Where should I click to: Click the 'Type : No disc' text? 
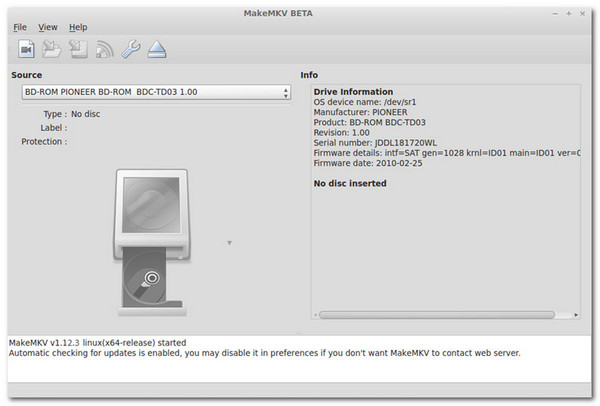tap(72, 114)
